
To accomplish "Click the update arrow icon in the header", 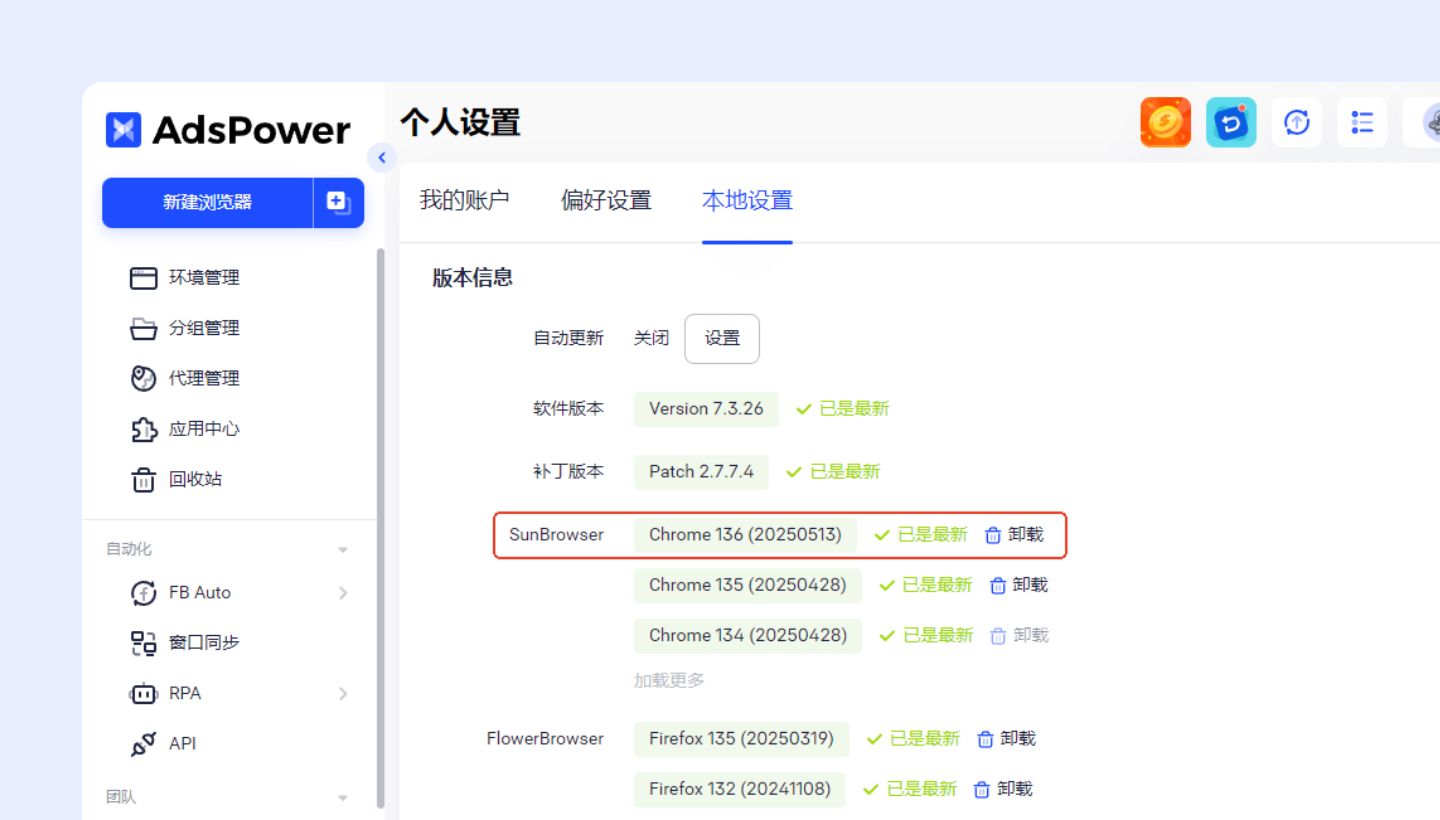I will [1297, 122].
